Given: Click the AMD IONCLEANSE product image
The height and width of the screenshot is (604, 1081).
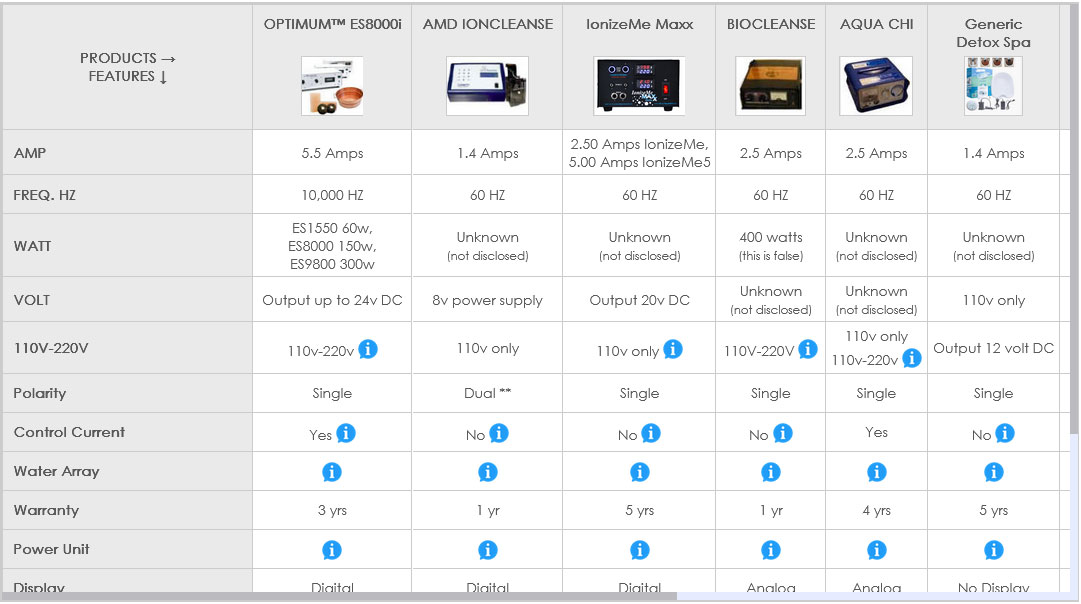Looking at the screenshot, I should (x=487, y=86).
